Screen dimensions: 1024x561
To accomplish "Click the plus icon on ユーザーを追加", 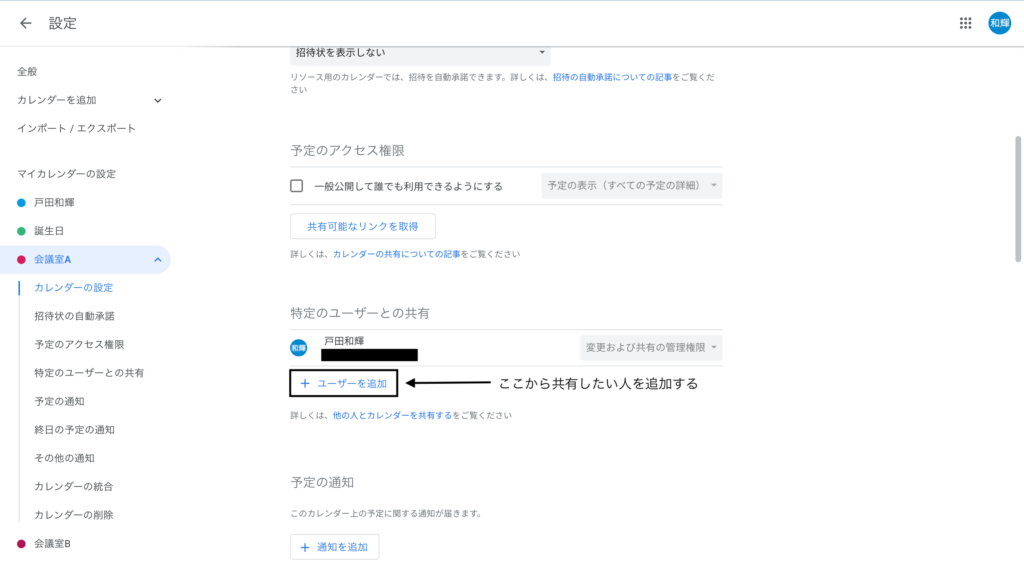I will [x=304, y=383].
